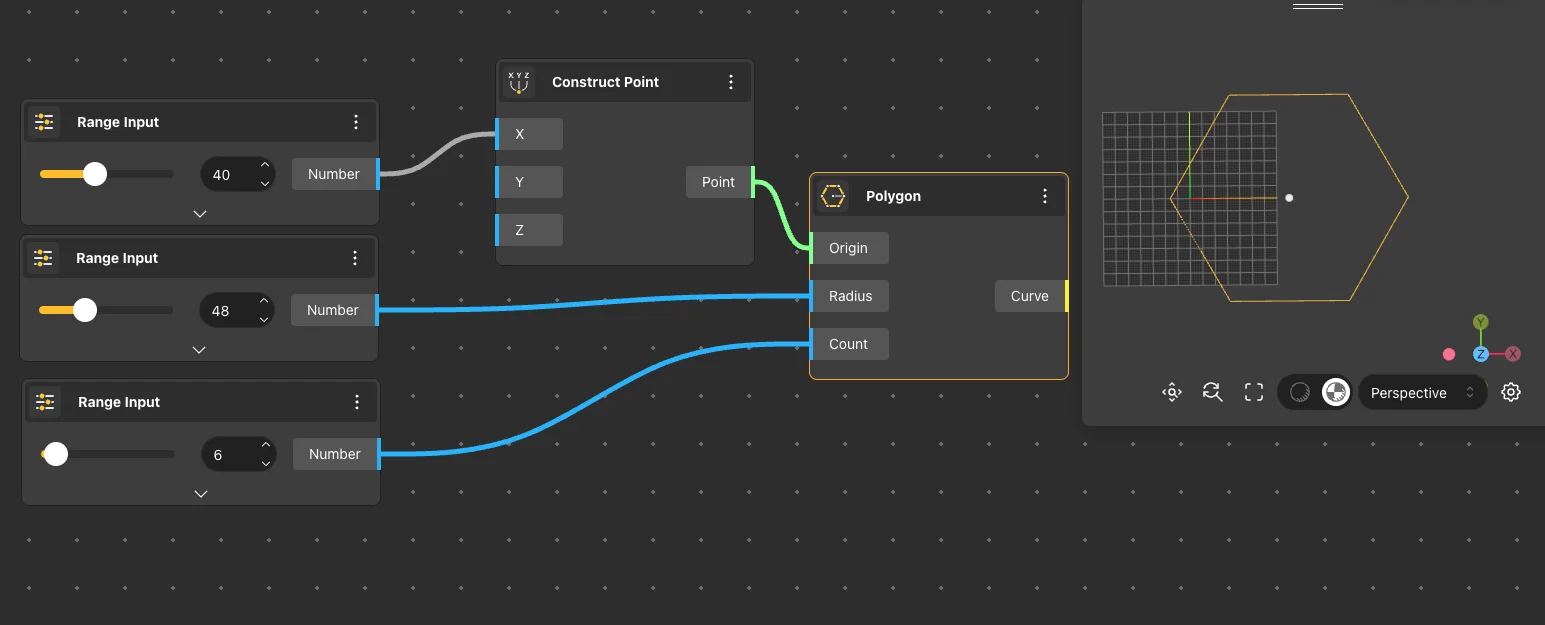Click the Polygon node hexagon icon
This screenshot has width=1545, height=625.
(833, 196)
